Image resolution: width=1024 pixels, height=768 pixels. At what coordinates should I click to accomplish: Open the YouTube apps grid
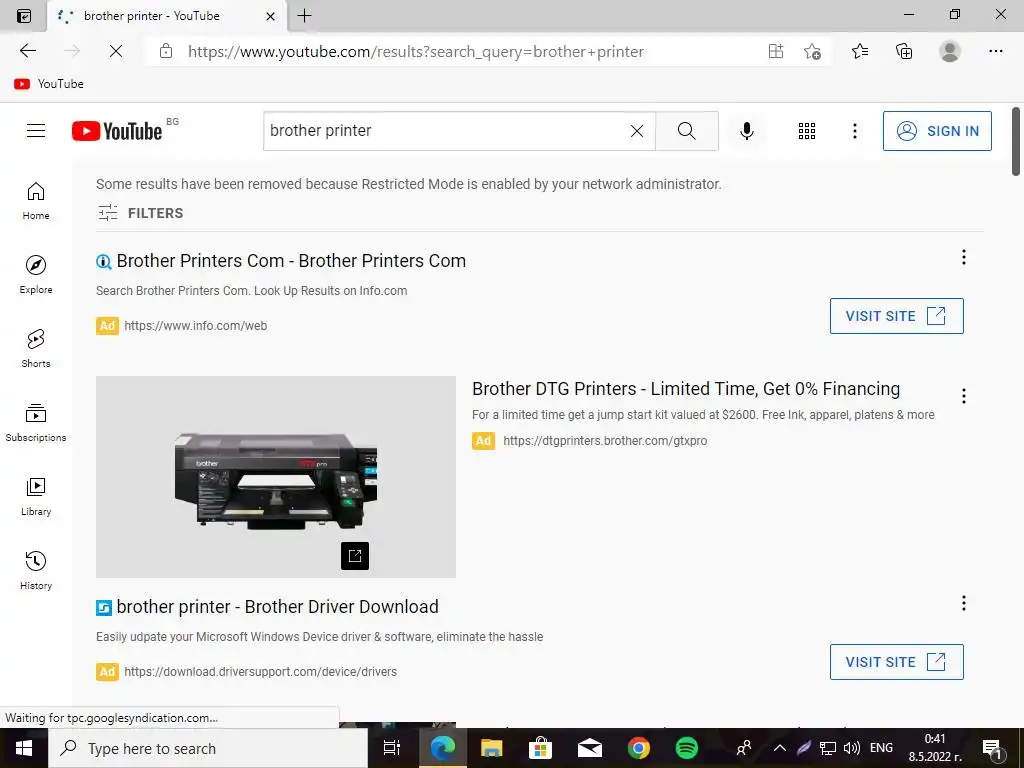pos(807,131)
